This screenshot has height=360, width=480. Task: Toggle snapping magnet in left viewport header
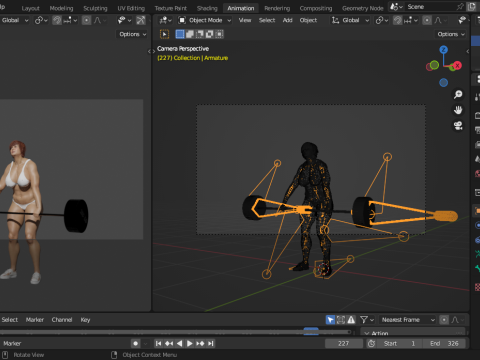(57, 20)
